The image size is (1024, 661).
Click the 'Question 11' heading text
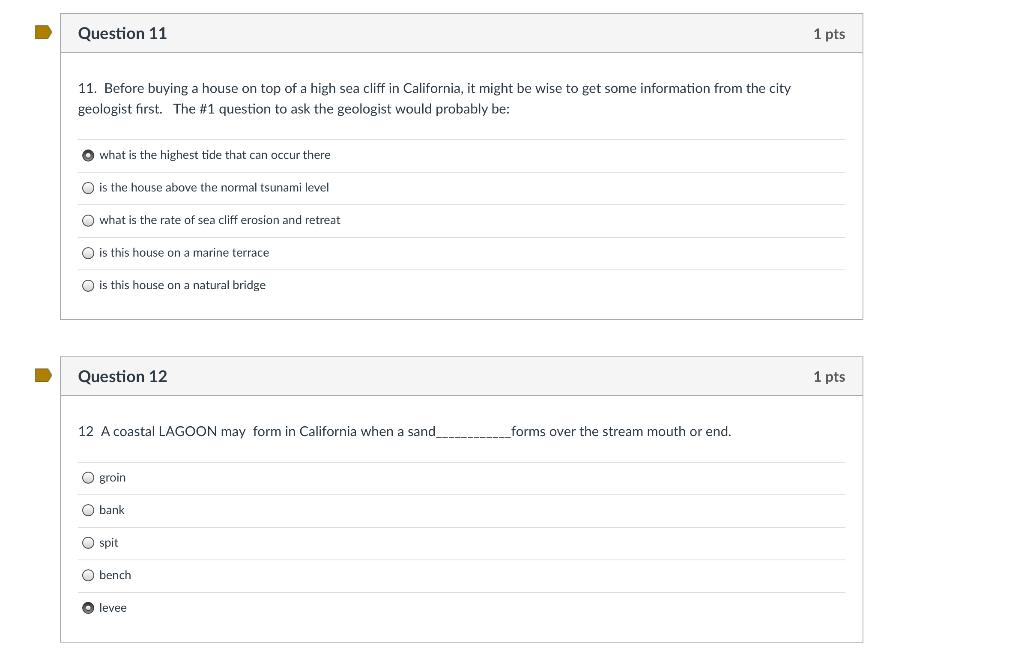coord(122,33)
